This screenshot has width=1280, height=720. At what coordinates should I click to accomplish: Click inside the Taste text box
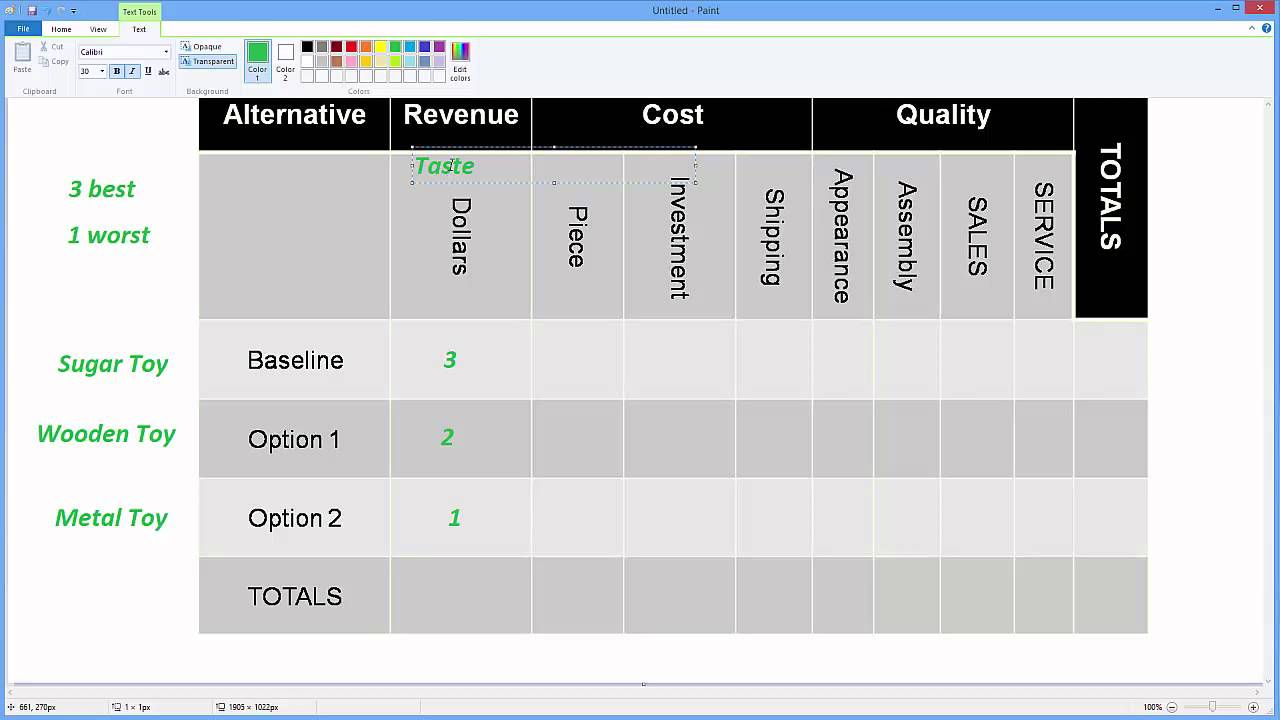point(553,165)
